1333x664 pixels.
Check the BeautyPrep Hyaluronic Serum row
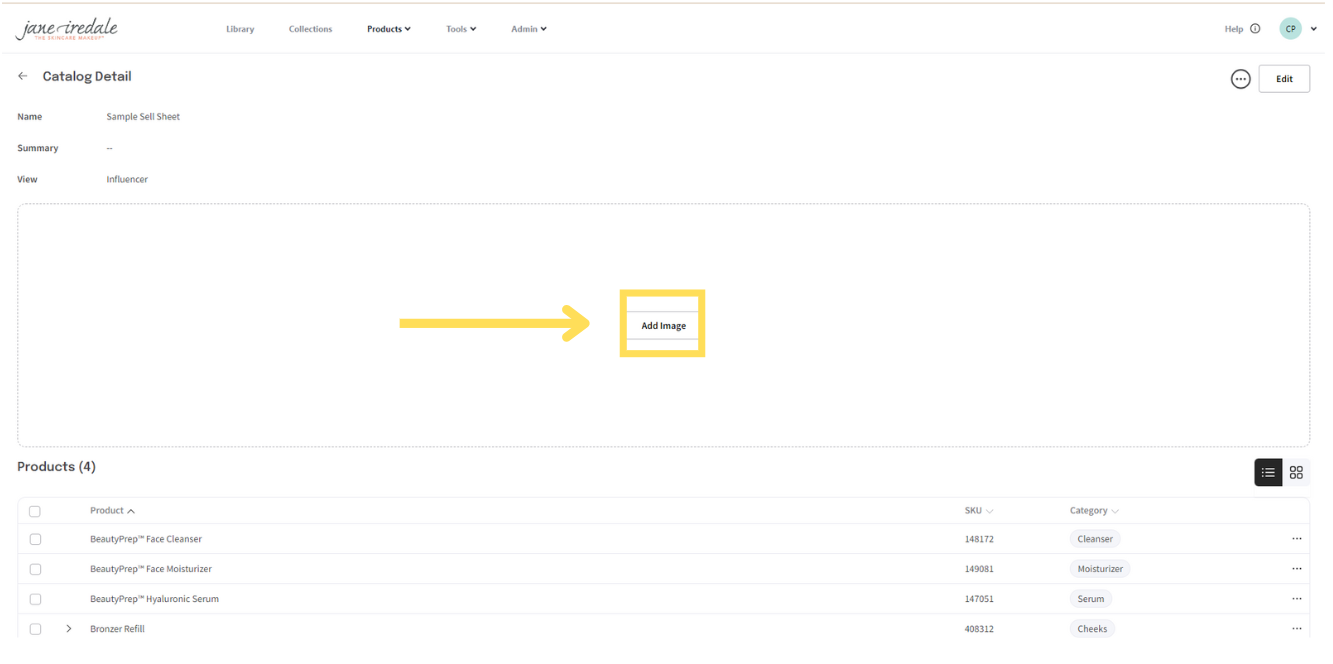35,599
